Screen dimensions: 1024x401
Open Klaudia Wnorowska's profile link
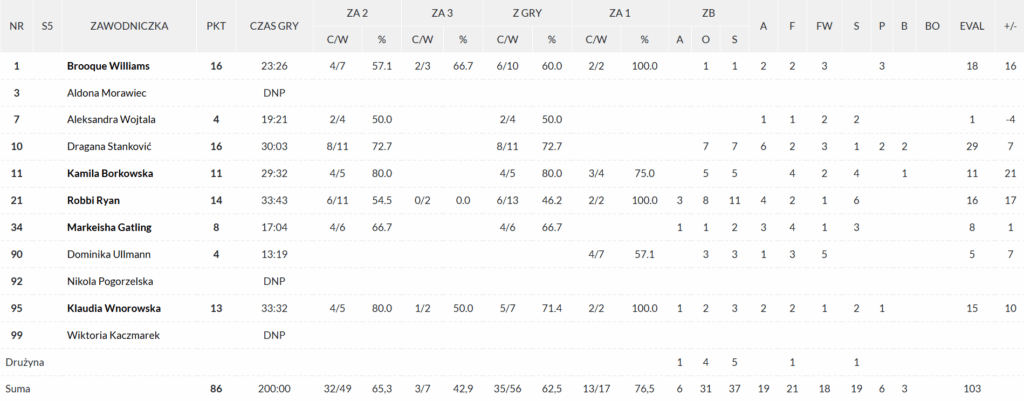pos(114,308)
